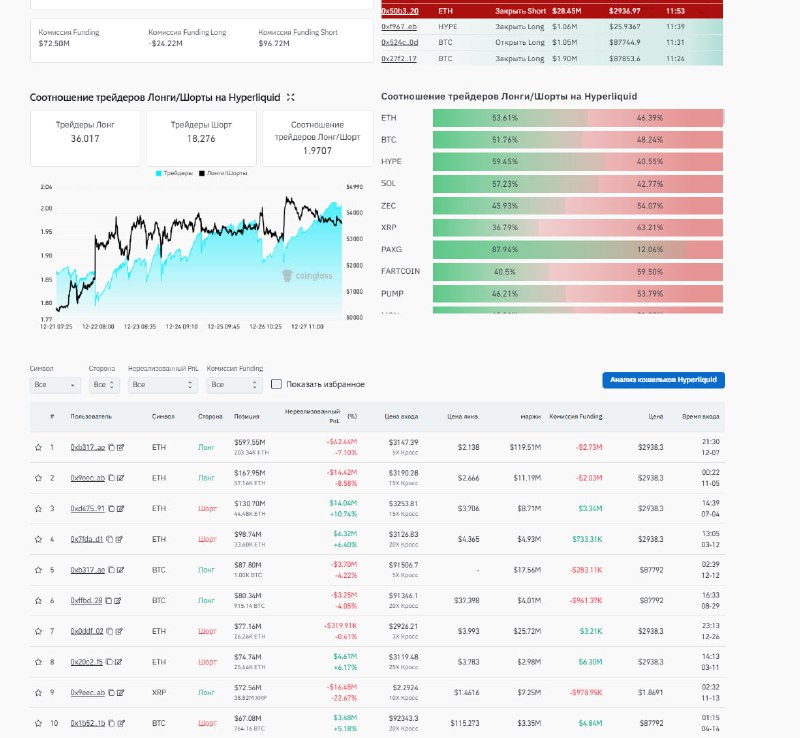Expand 'Нереализованный PnL' filter dropdown

[165, 384]
